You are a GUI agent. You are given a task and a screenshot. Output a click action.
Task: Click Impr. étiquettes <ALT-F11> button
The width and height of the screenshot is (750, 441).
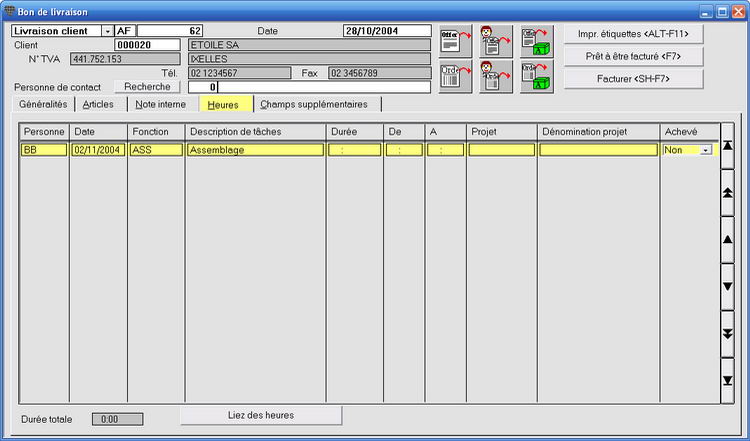tap(633, 34)
